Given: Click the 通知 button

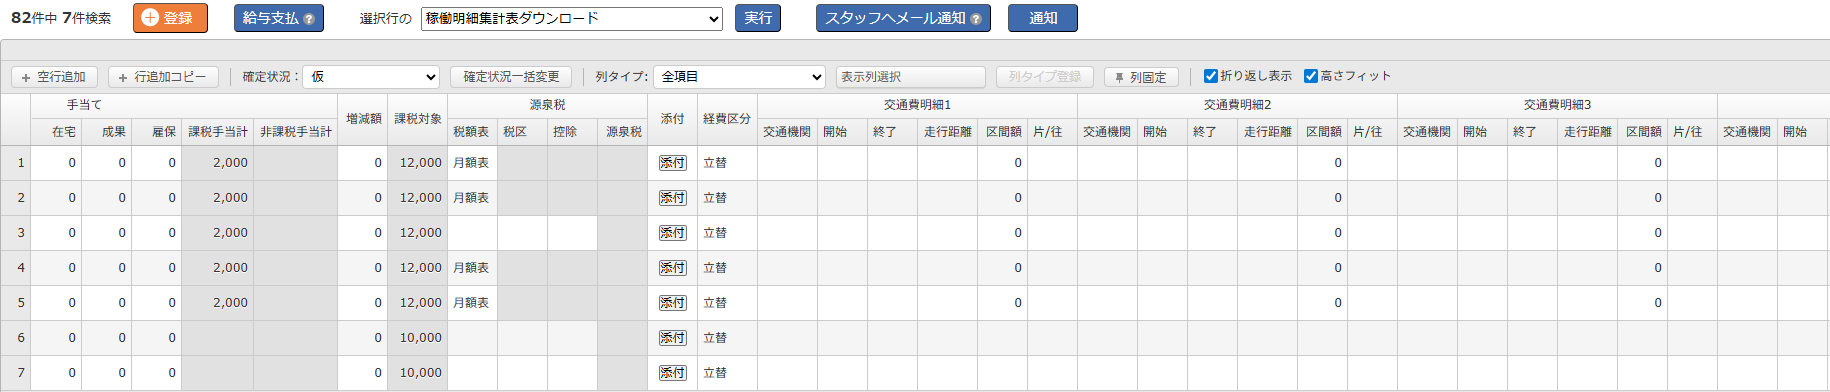Looking at the screenshot, I should tap(1043, 18).
